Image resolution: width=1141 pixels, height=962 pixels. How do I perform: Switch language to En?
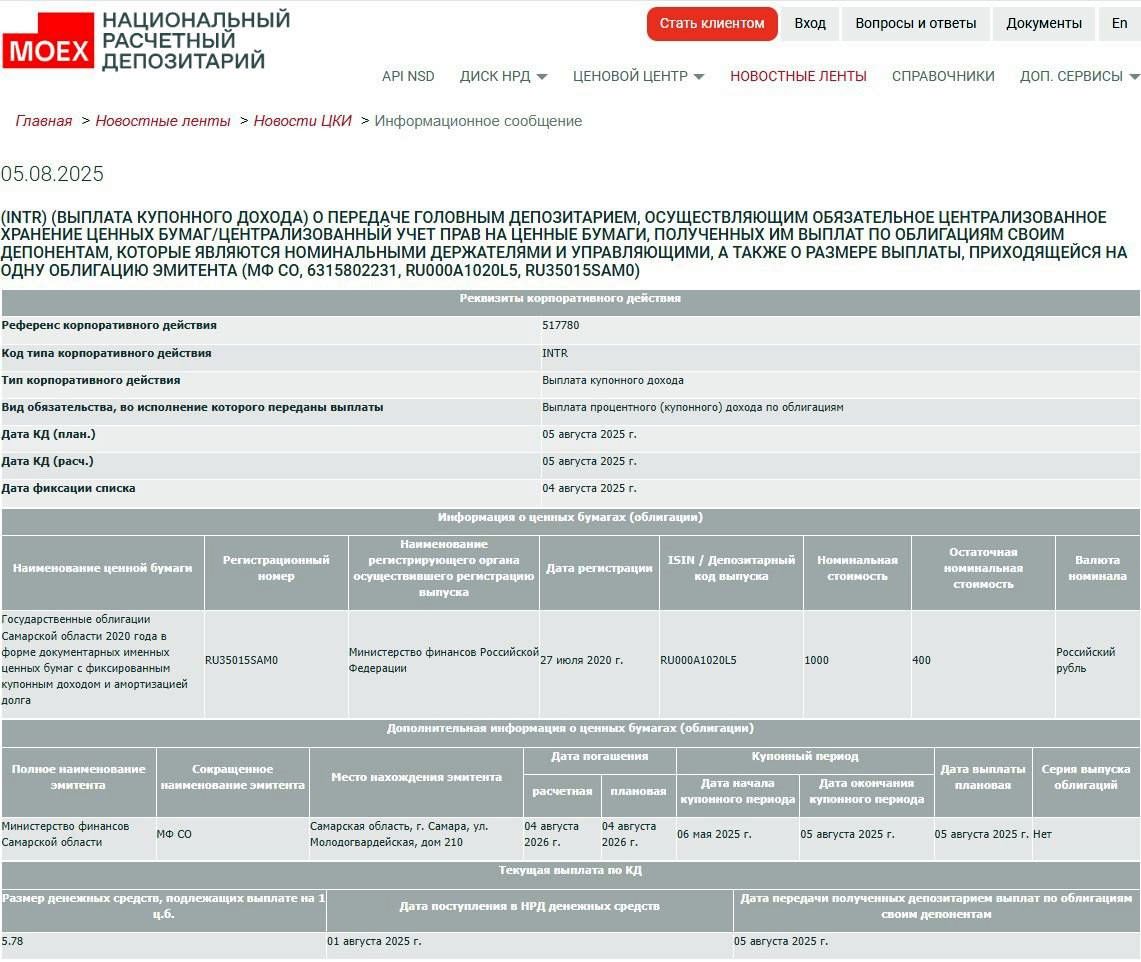pyautogui.click(x=1119, y=23)
